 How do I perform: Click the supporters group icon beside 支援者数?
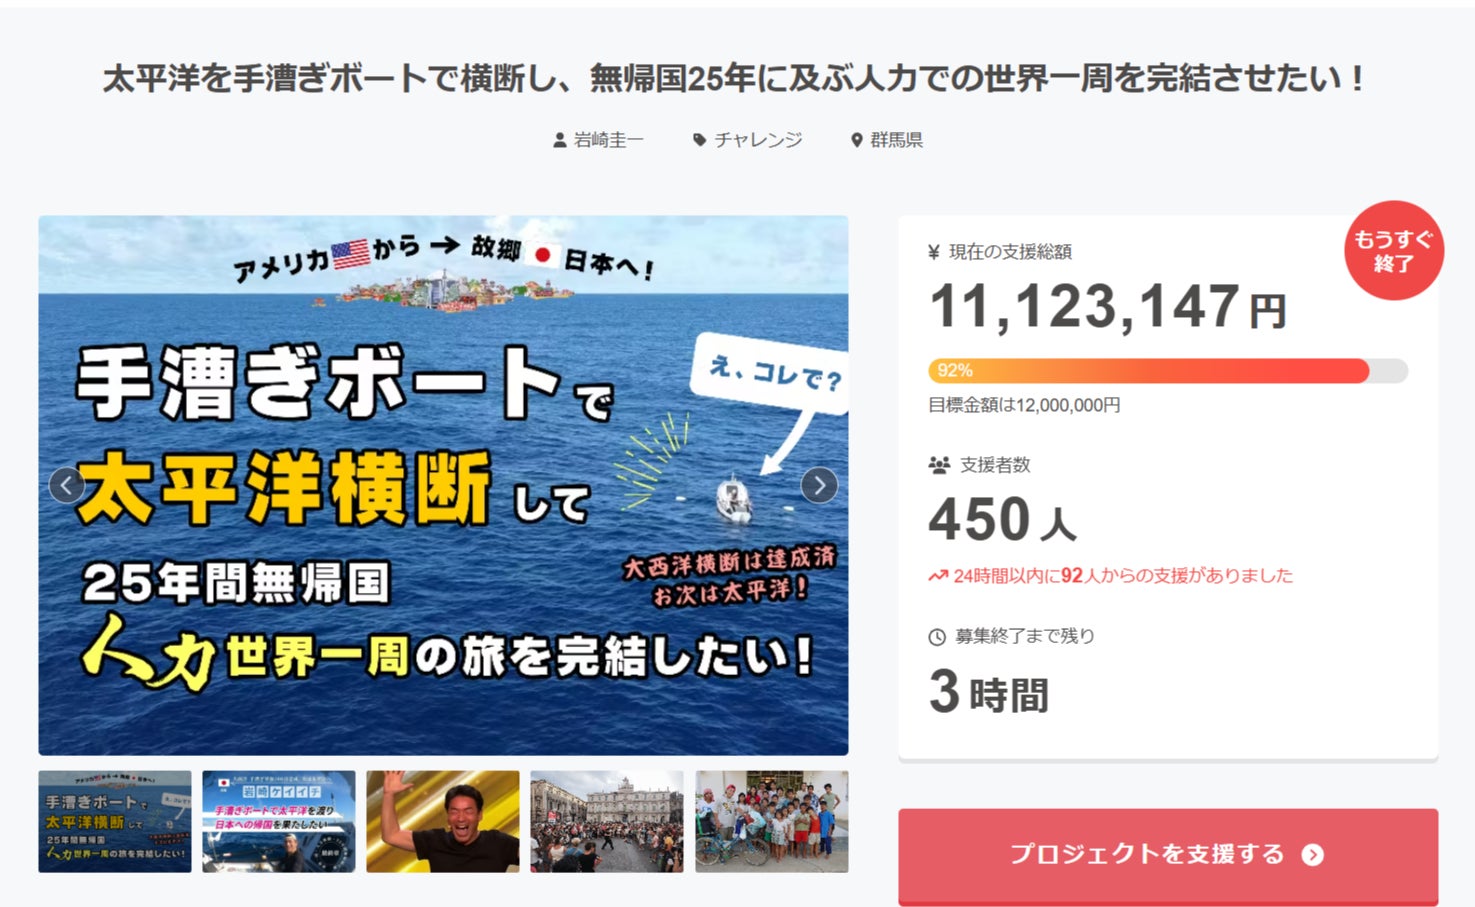tap(939, 465)
